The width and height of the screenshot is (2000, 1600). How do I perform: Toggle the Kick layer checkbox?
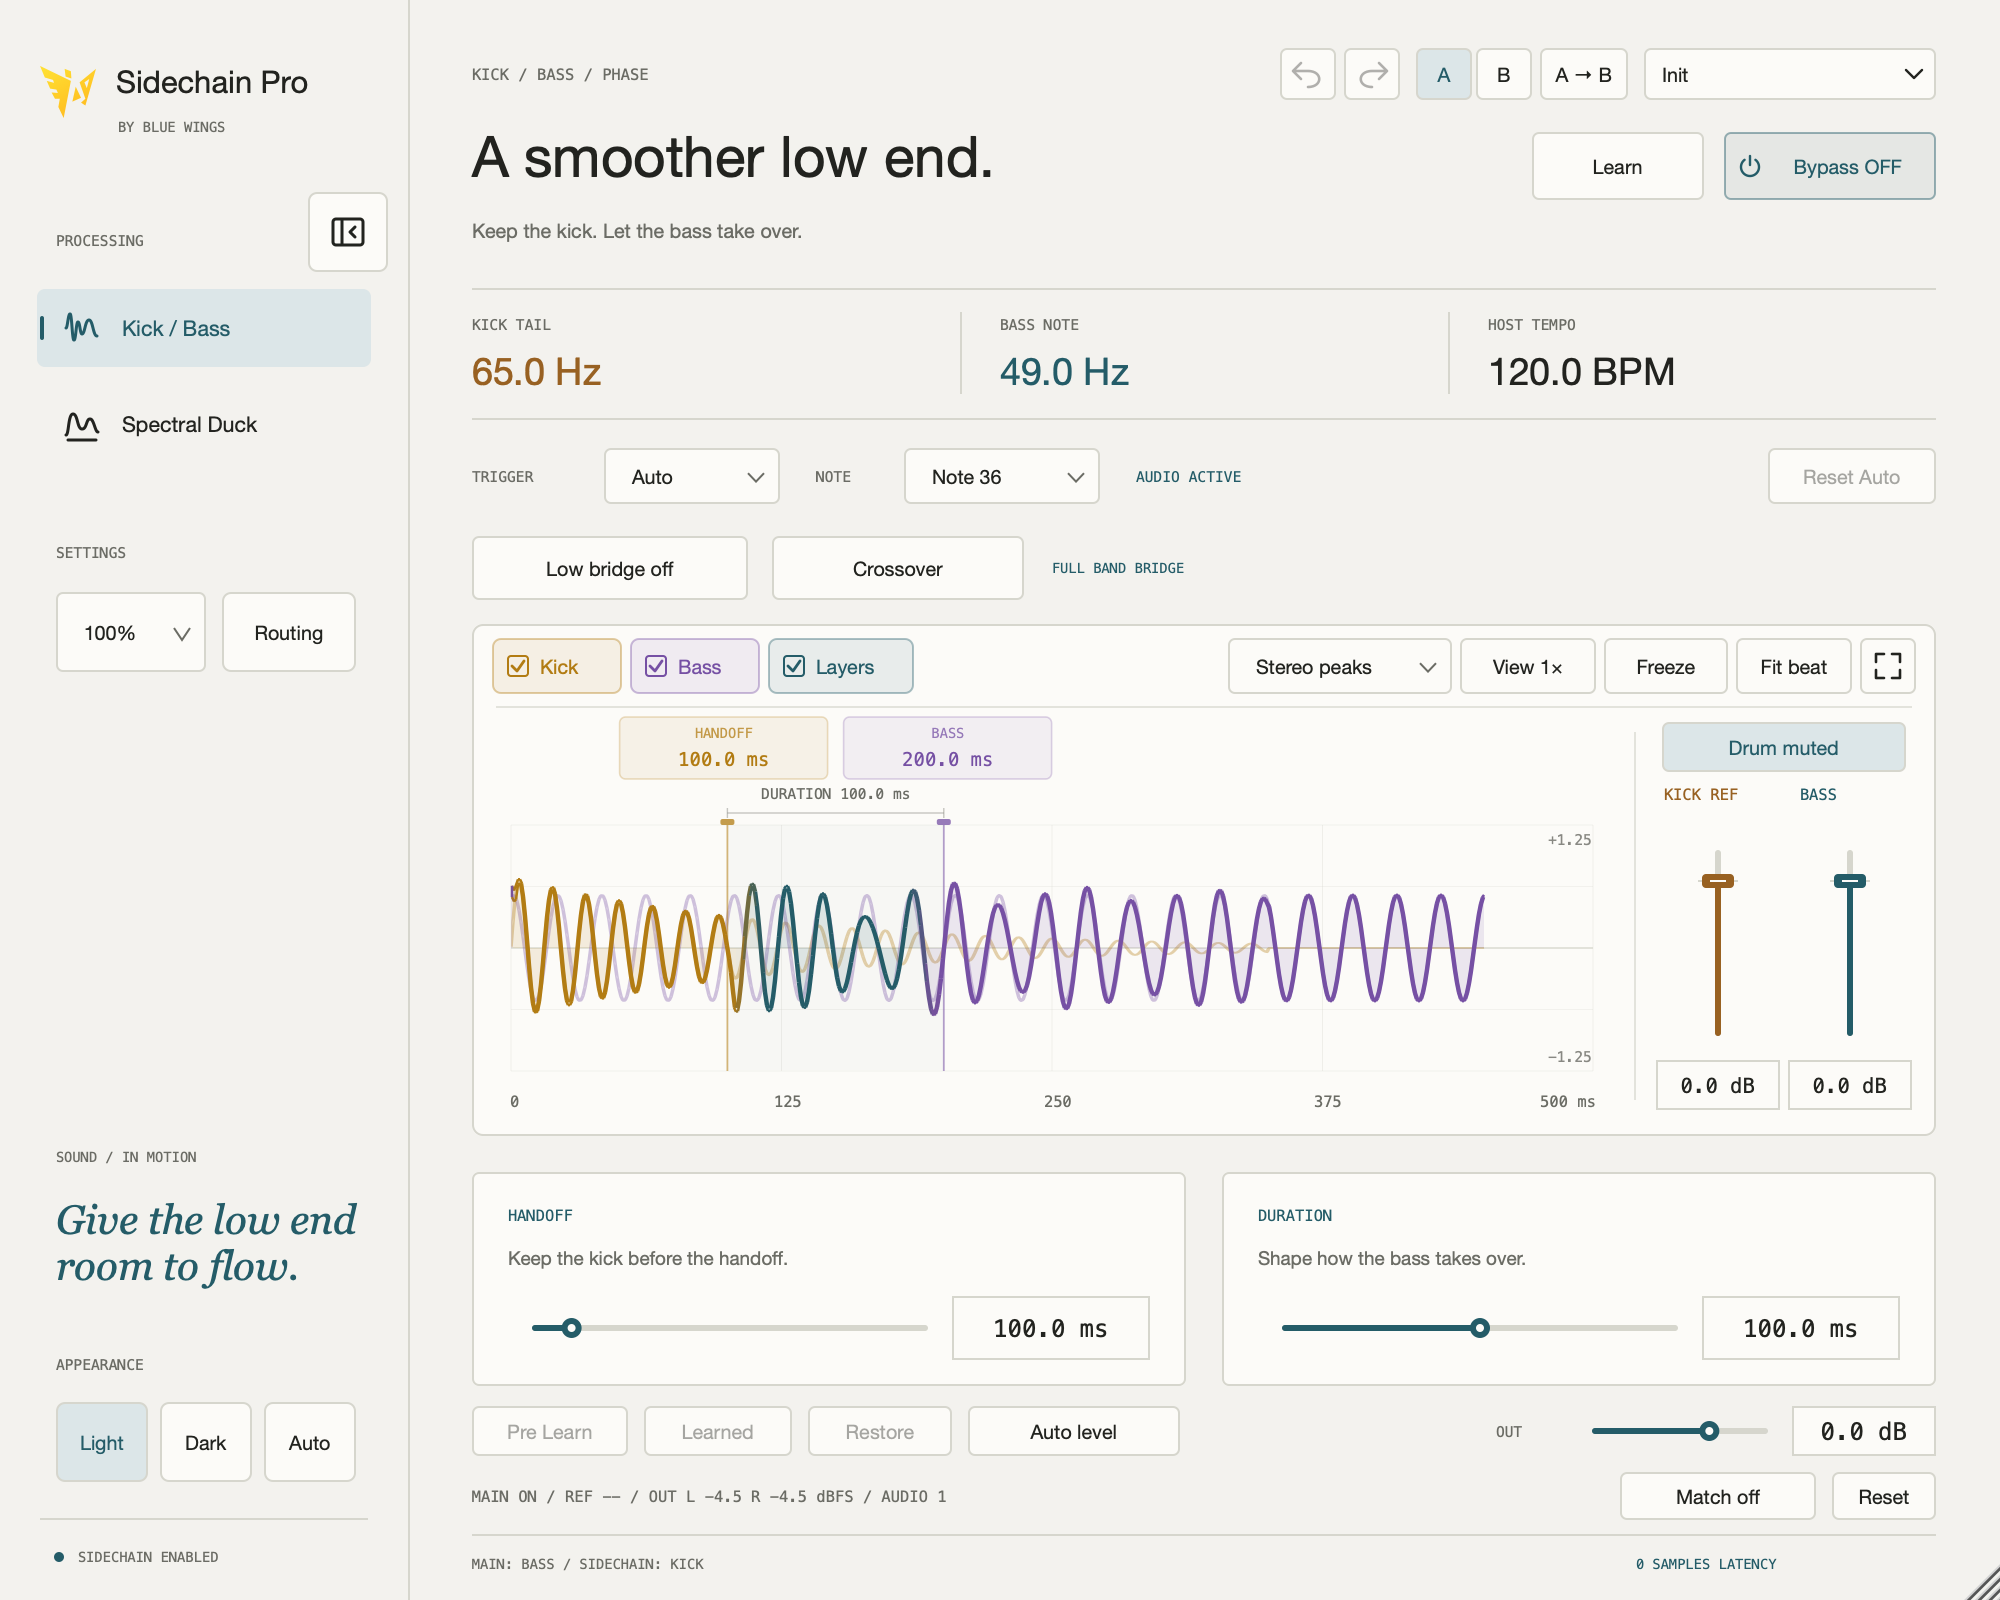518,666
